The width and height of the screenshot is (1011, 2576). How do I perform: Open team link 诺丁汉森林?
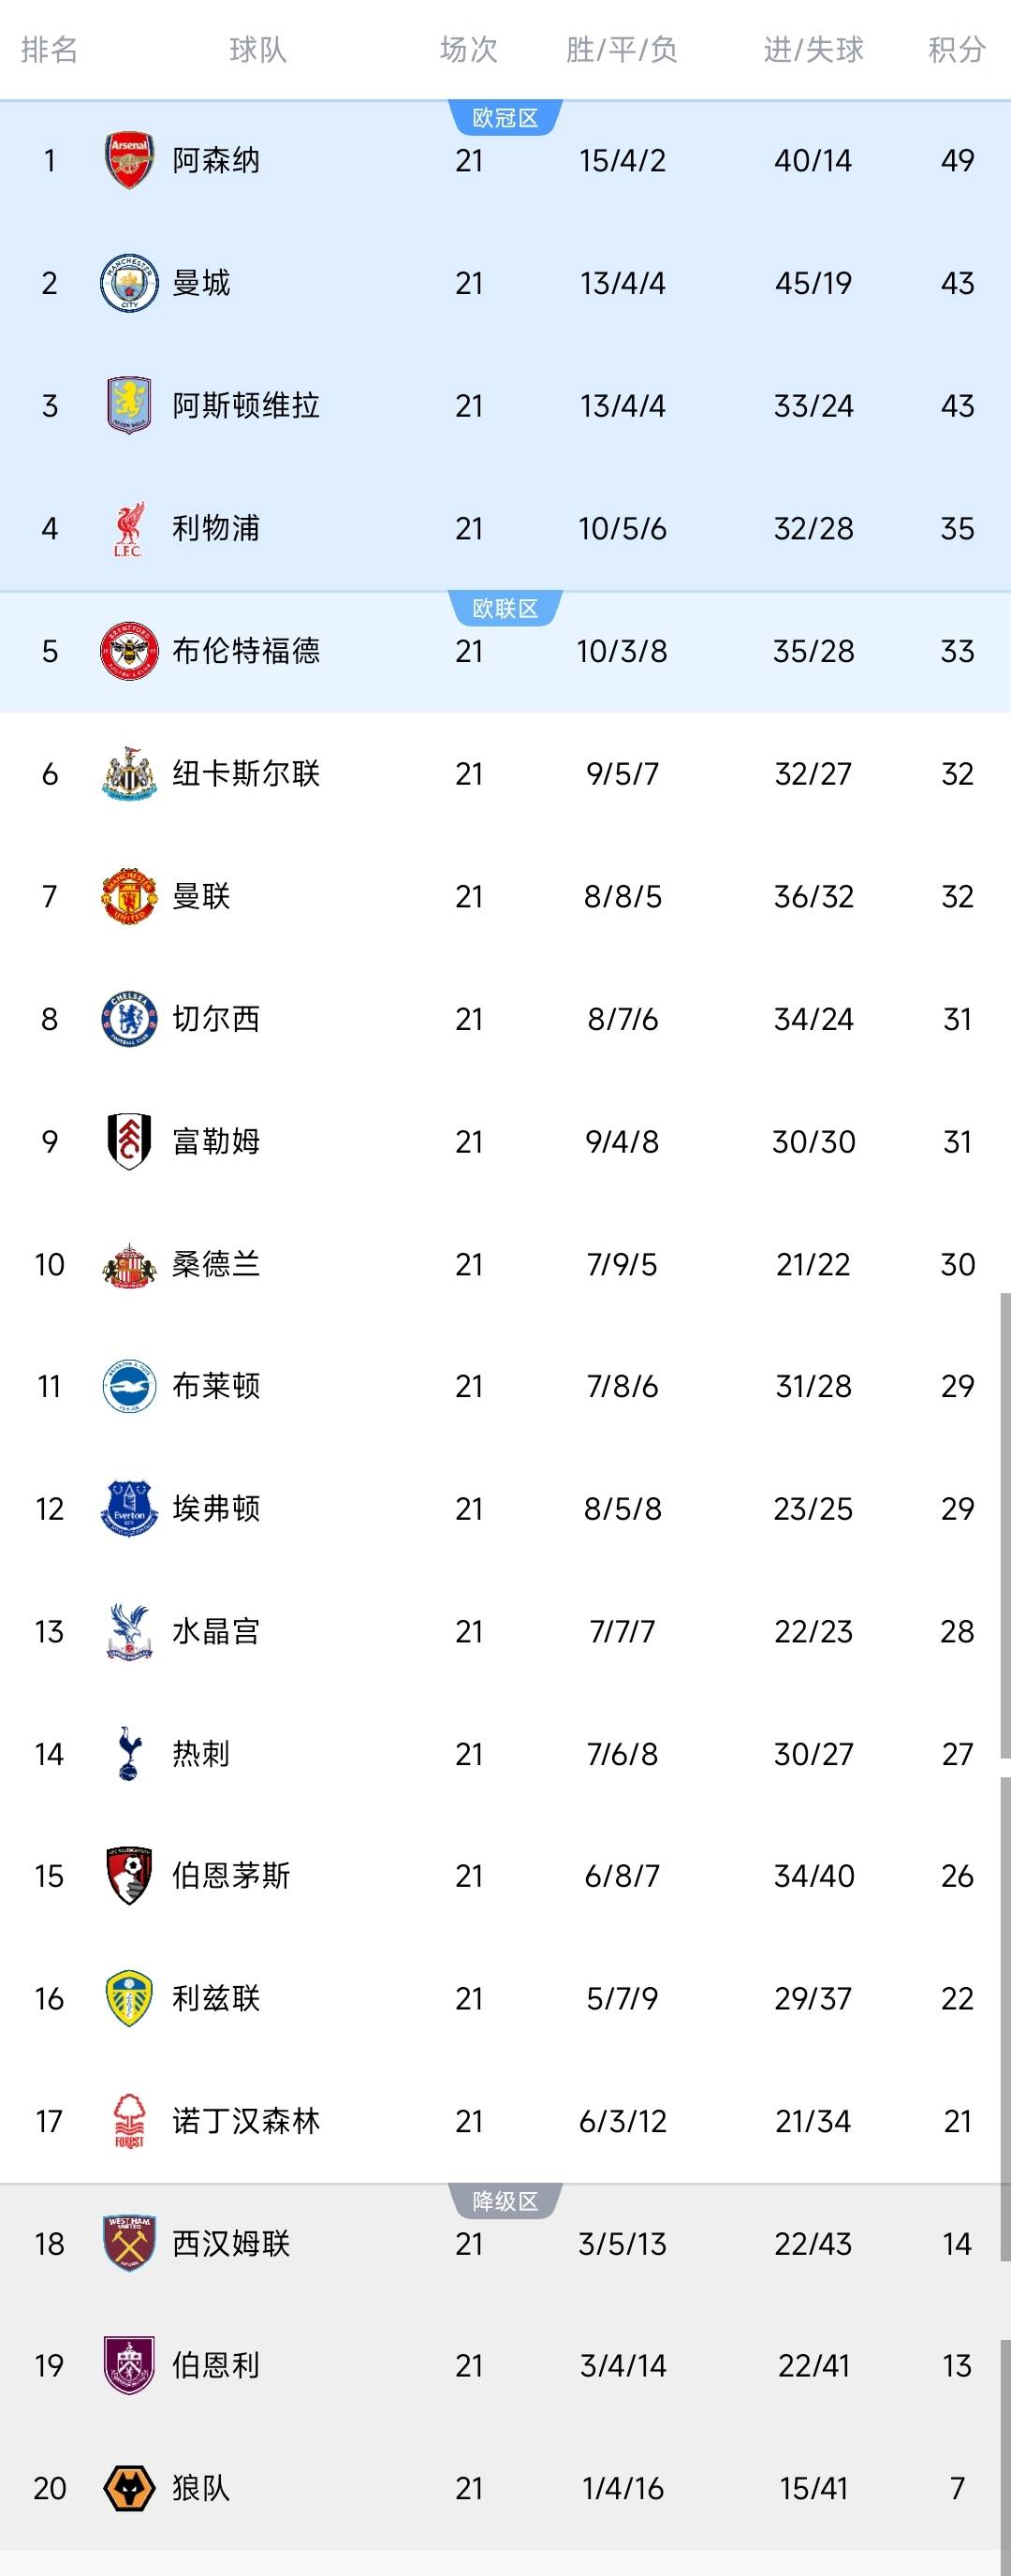coord(246,2121)
